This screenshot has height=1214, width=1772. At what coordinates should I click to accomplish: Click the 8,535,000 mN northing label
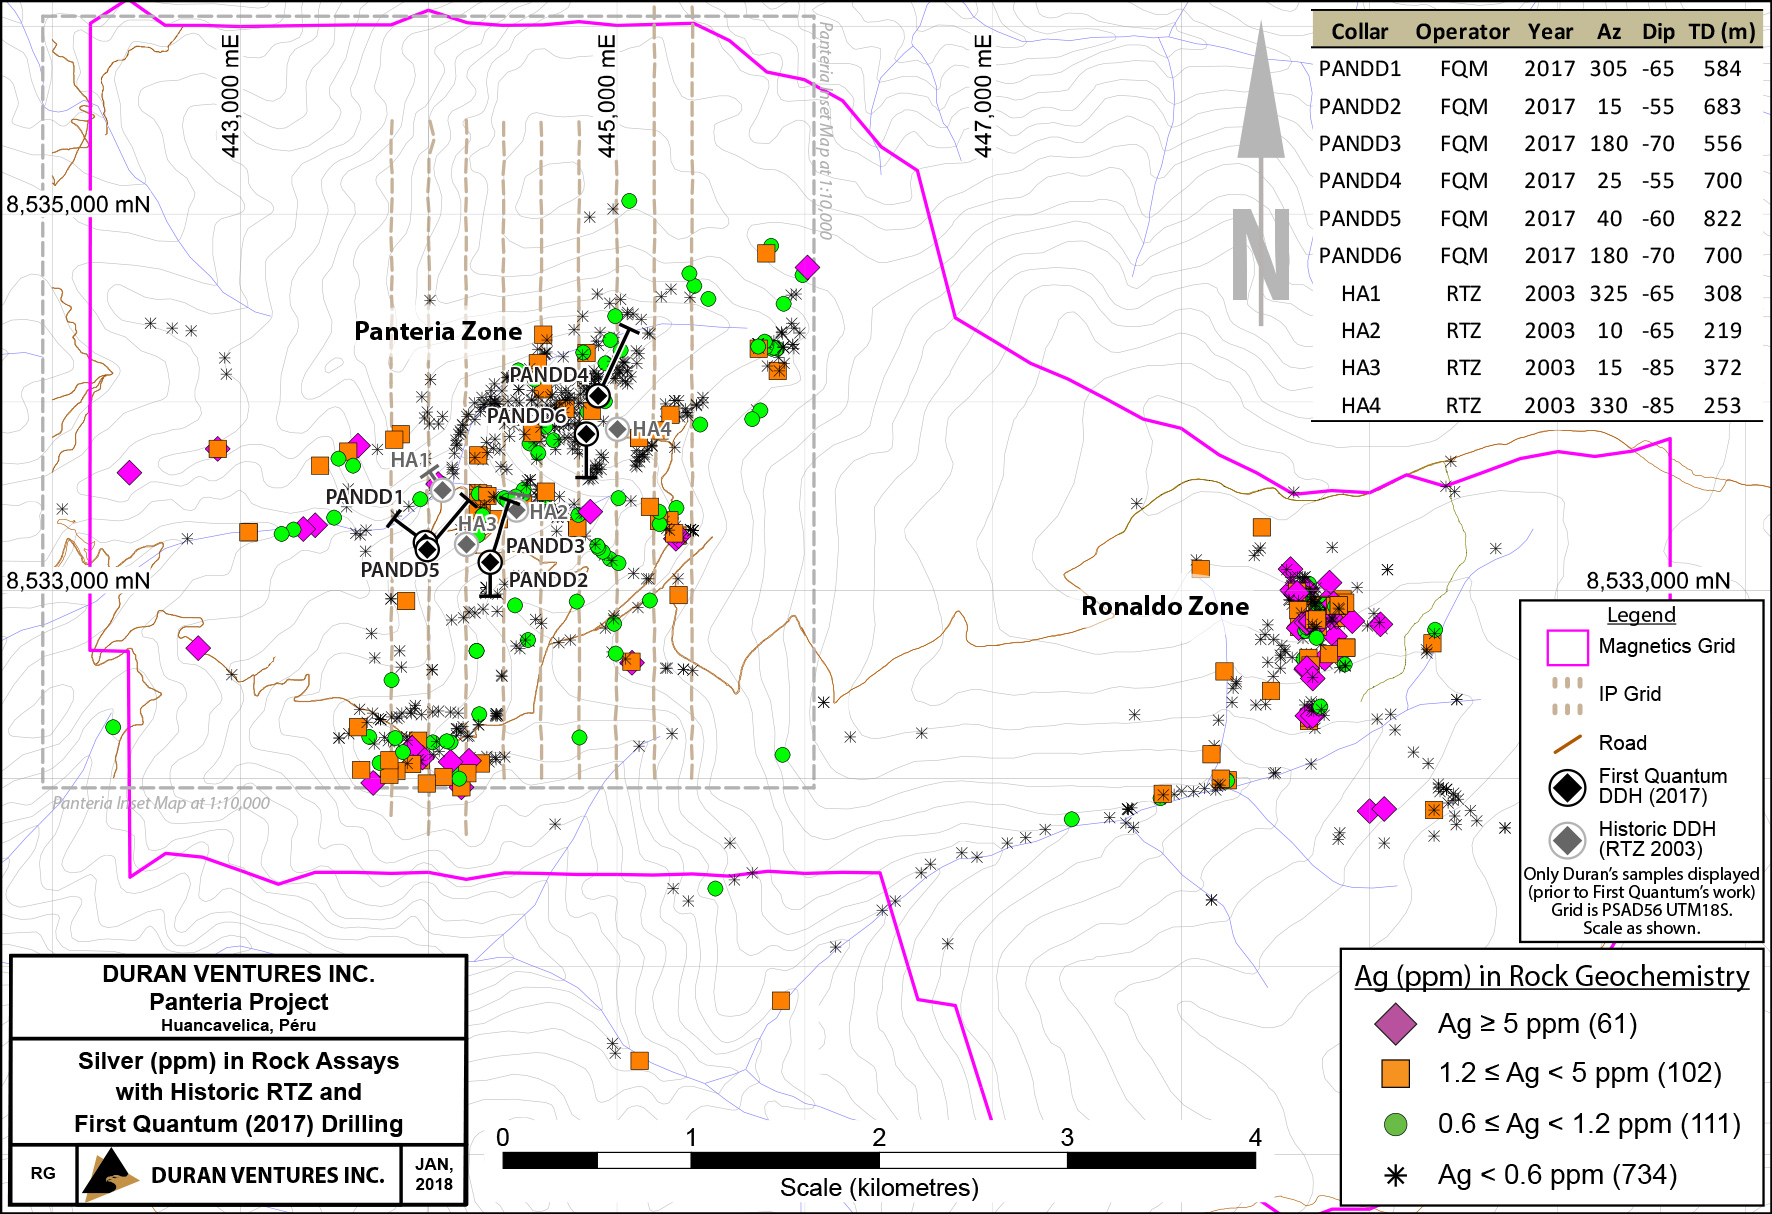(78, 205)
